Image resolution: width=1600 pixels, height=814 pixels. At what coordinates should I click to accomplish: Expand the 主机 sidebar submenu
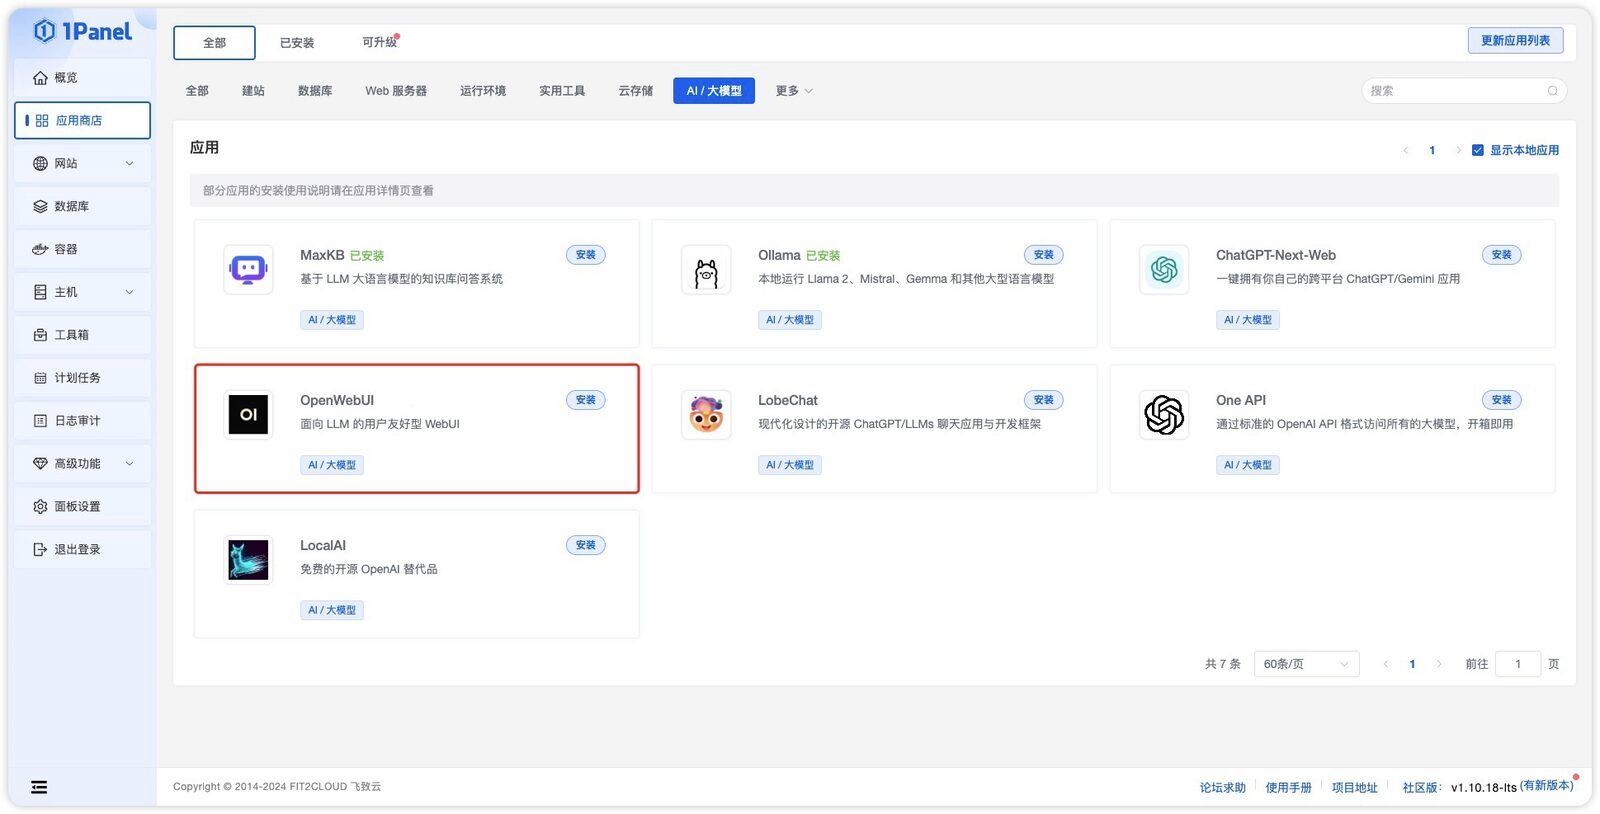(x=129, y=293)
